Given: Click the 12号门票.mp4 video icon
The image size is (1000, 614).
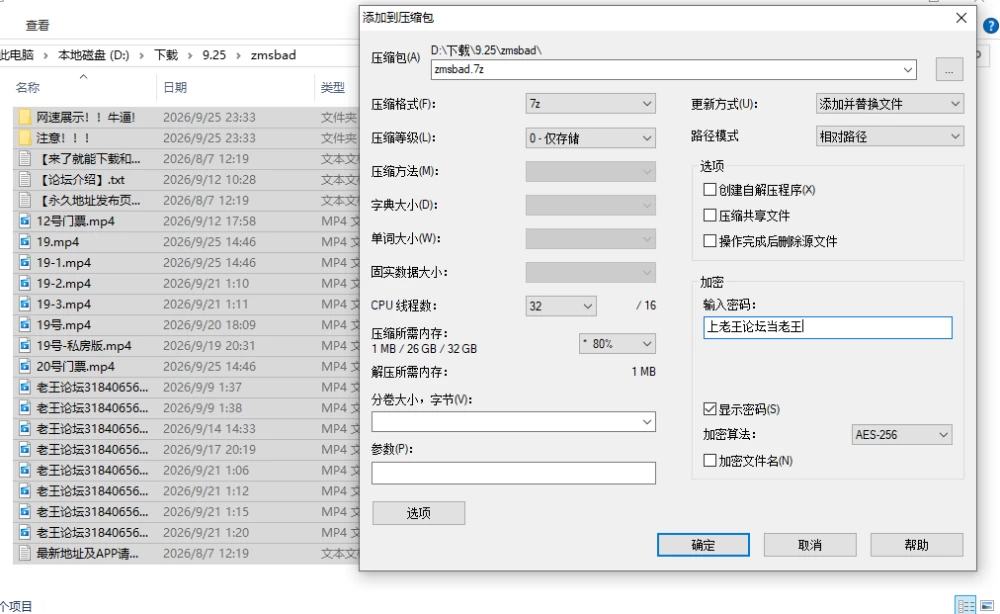Looking at the screenshot, I should [x=25, y=221].
